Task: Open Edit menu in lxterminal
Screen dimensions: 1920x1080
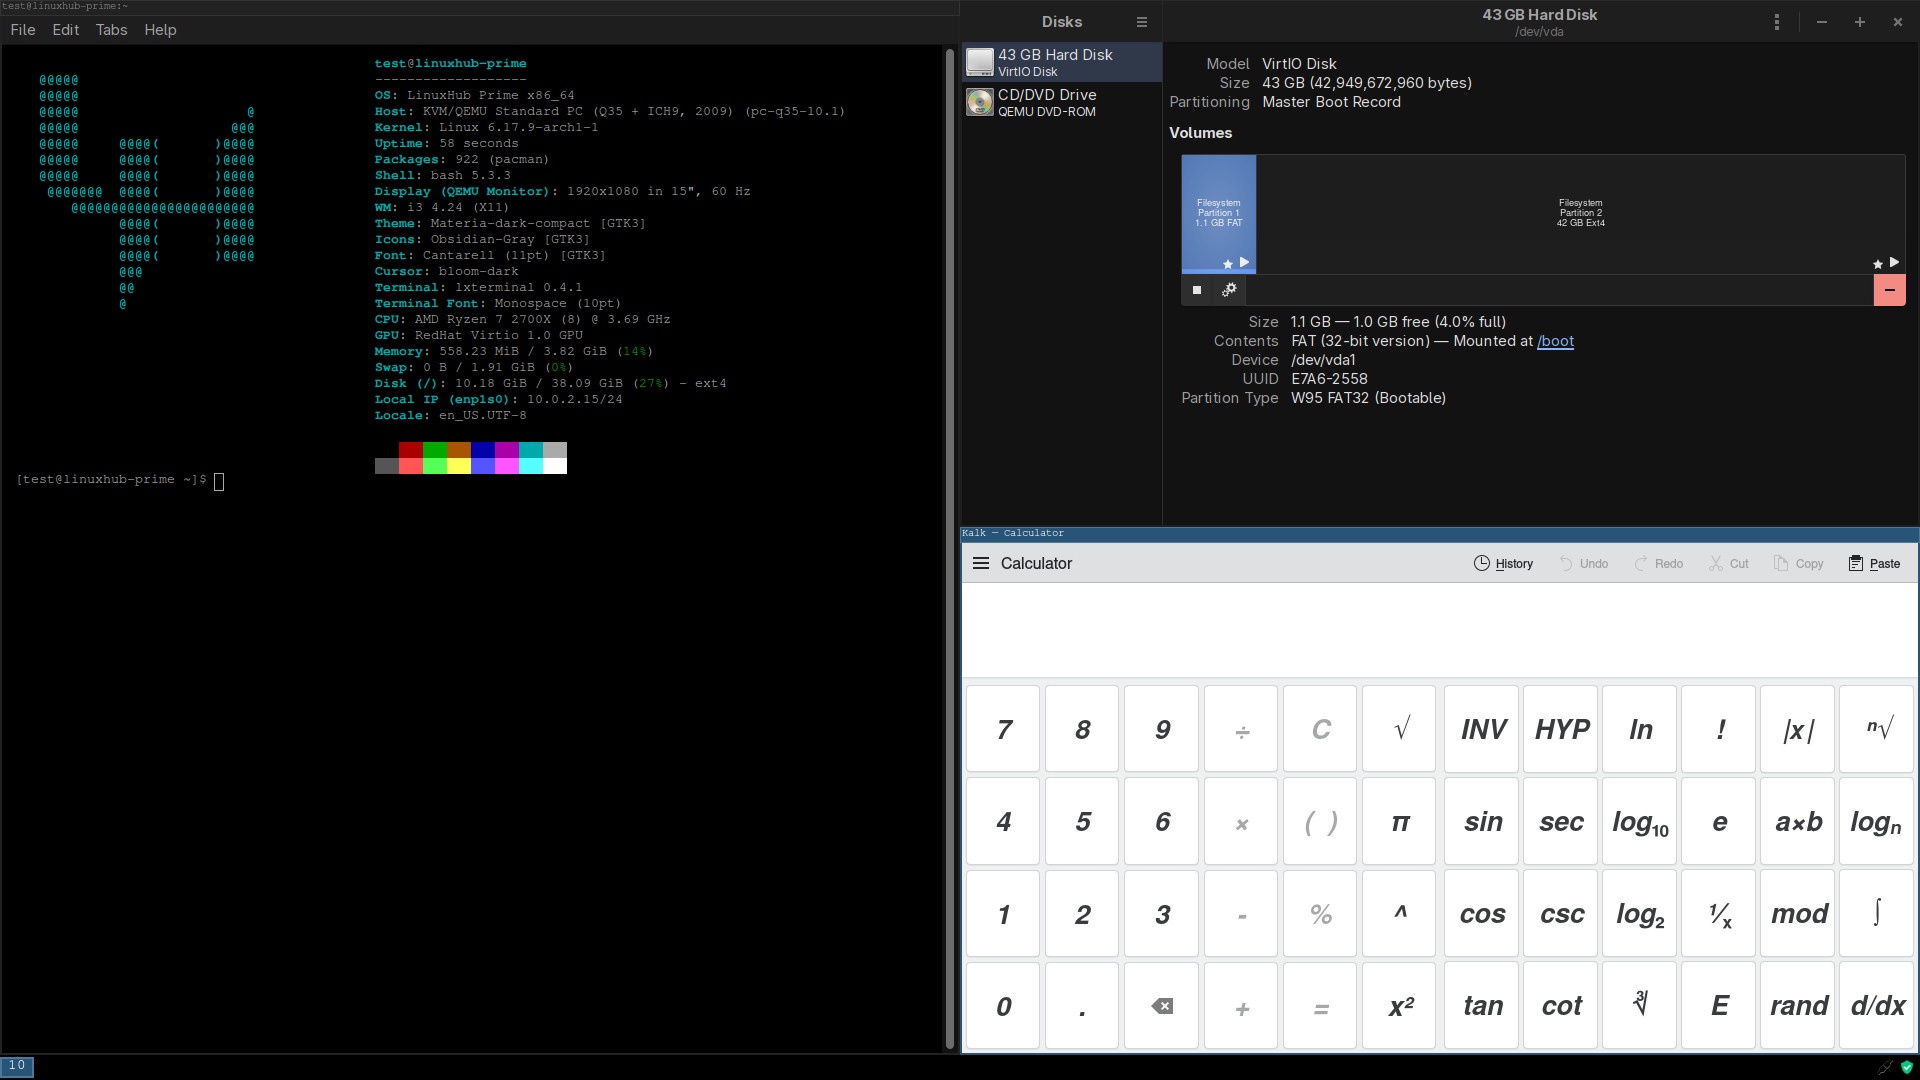Action: (66, 30)
